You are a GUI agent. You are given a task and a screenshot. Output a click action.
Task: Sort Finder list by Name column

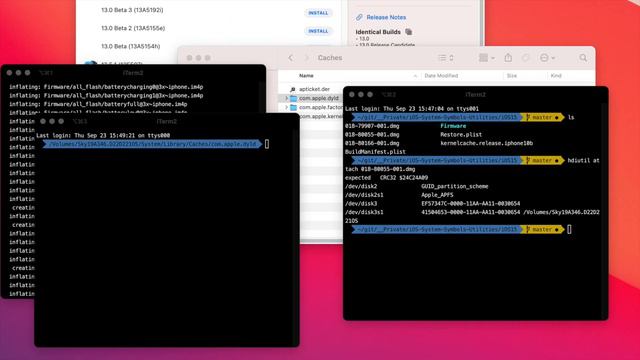pyautogui.click(x=306, y=76)
